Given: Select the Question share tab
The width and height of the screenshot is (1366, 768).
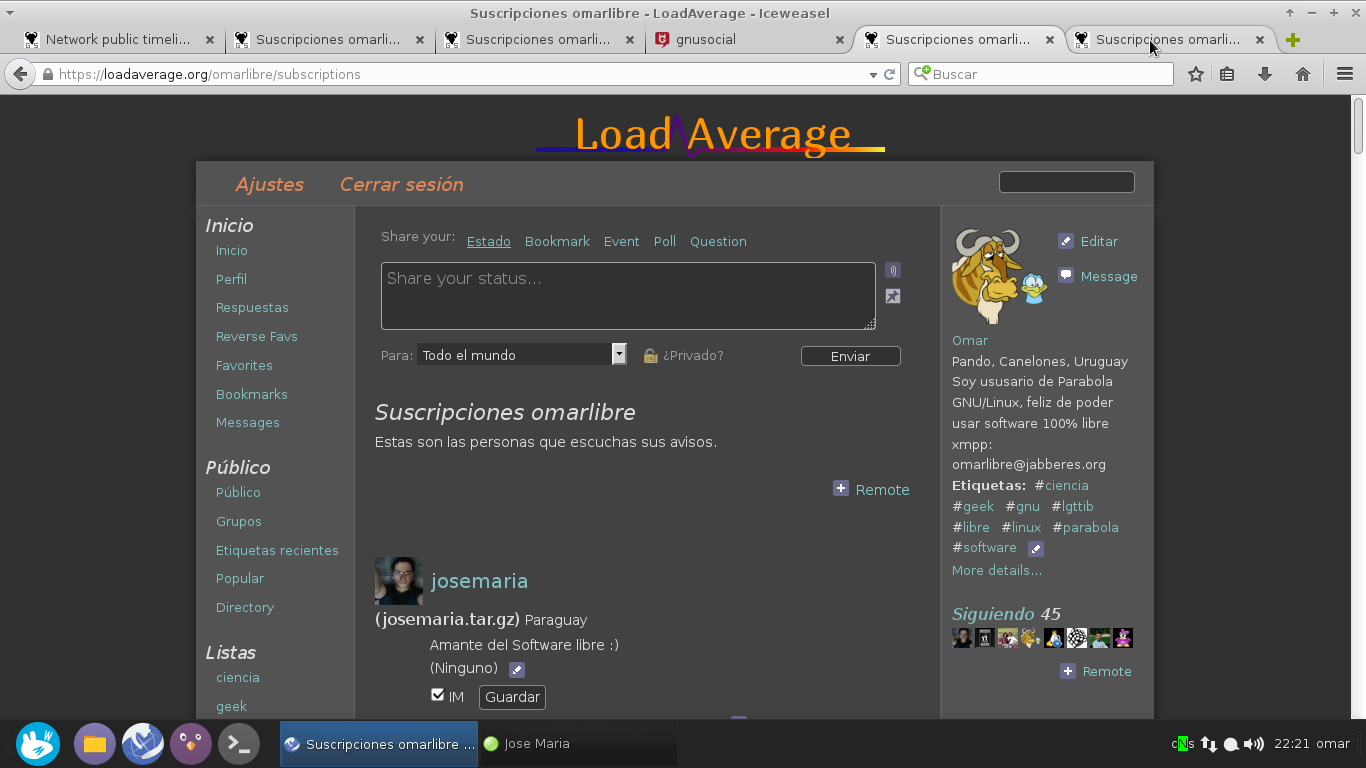Looking at the screenshot, I should pos(718,241).
